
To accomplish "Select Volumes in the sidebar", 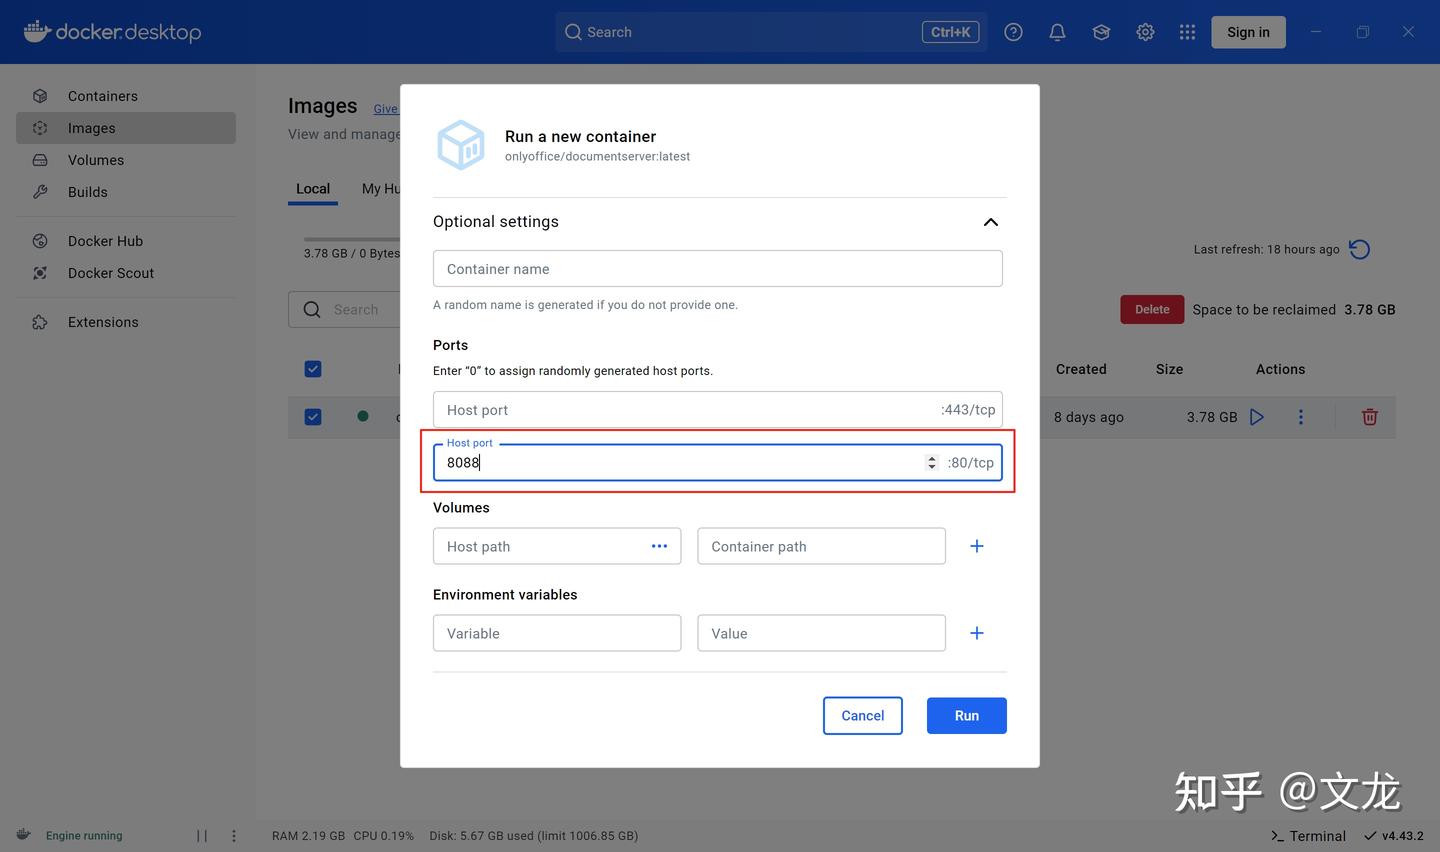I will coord(96,159).
